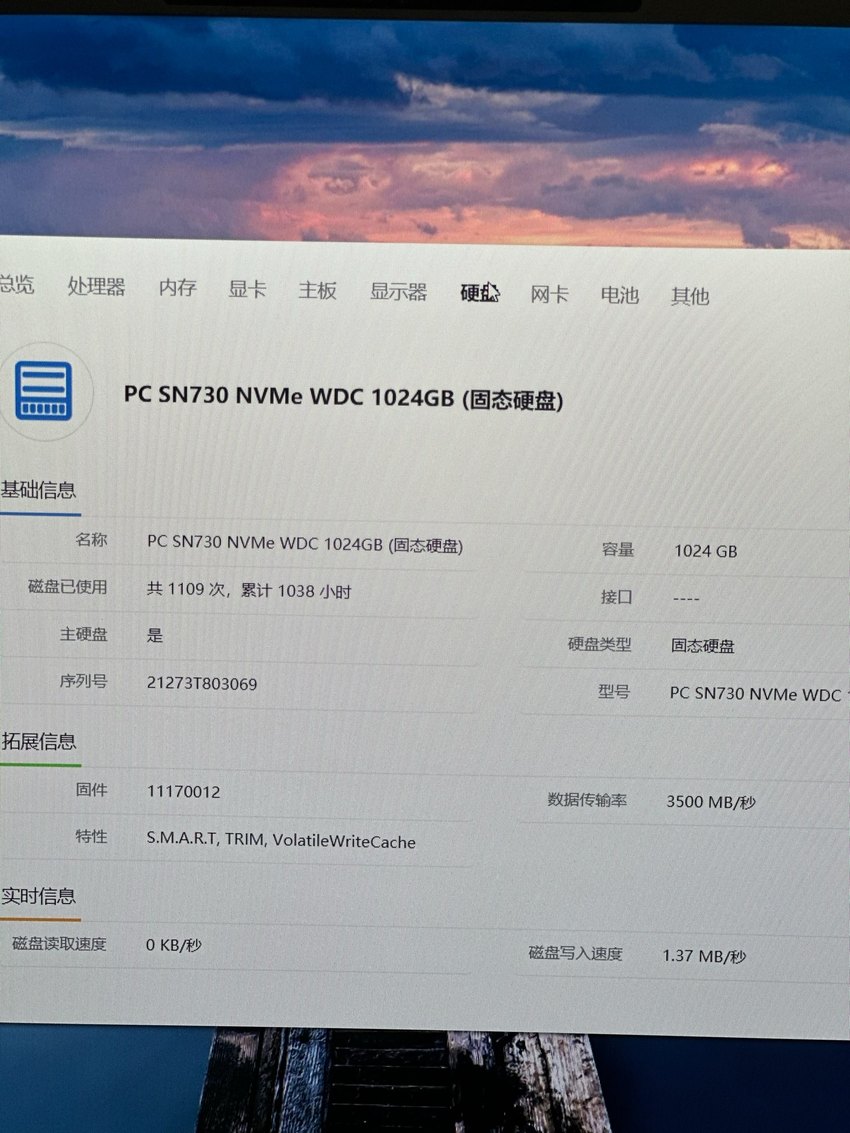
Task: Show the 电池 tab
Action: click(x=619, y=295)
